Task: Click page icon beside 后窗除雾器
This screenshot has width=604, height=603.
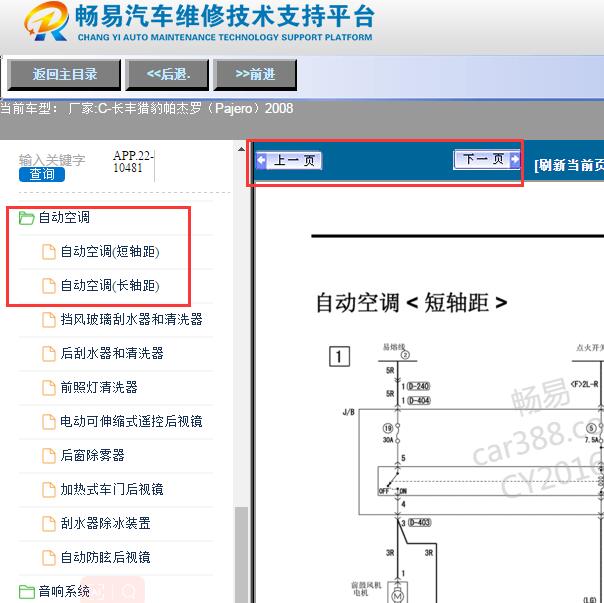Action: [49, 455]
